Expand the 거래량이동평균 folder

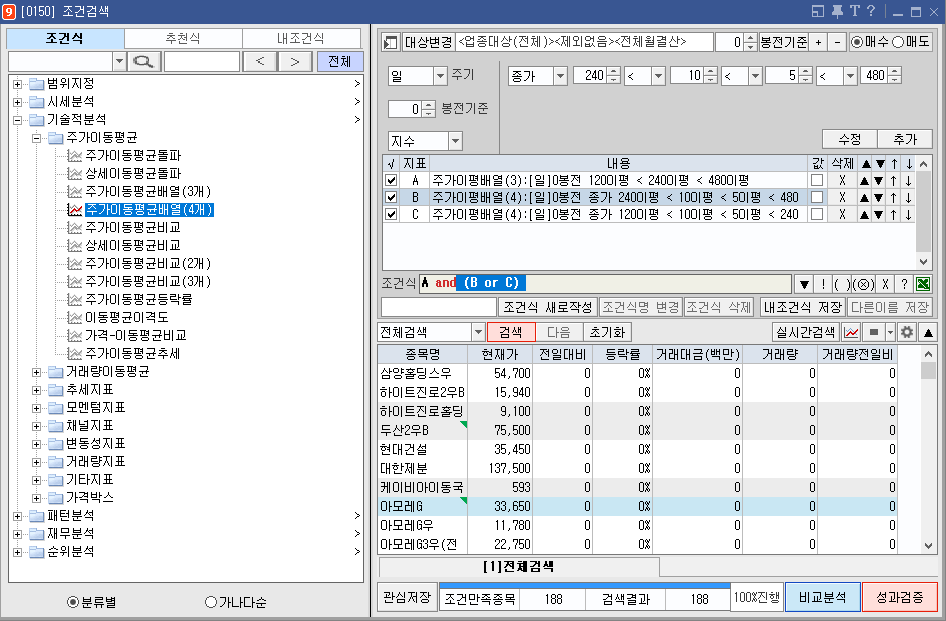[36, 372]
